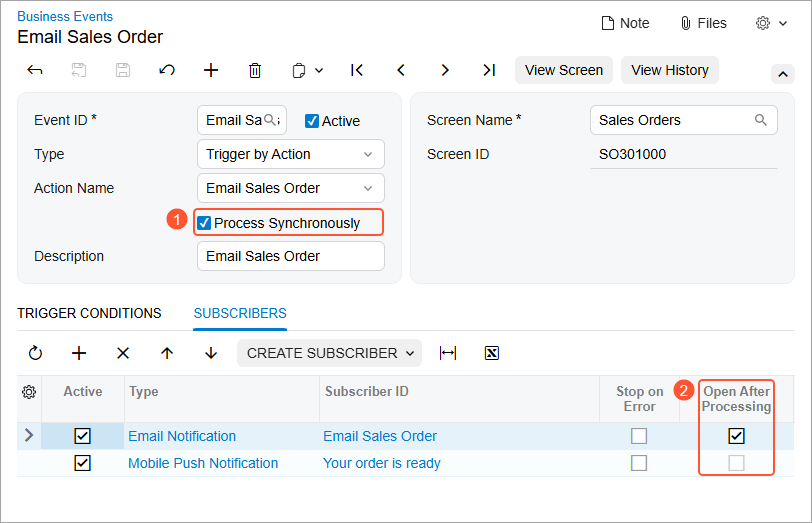Toggle the Process Synchronously checkbox
Viewport: 812px width, 523px height.
[205, 223]
